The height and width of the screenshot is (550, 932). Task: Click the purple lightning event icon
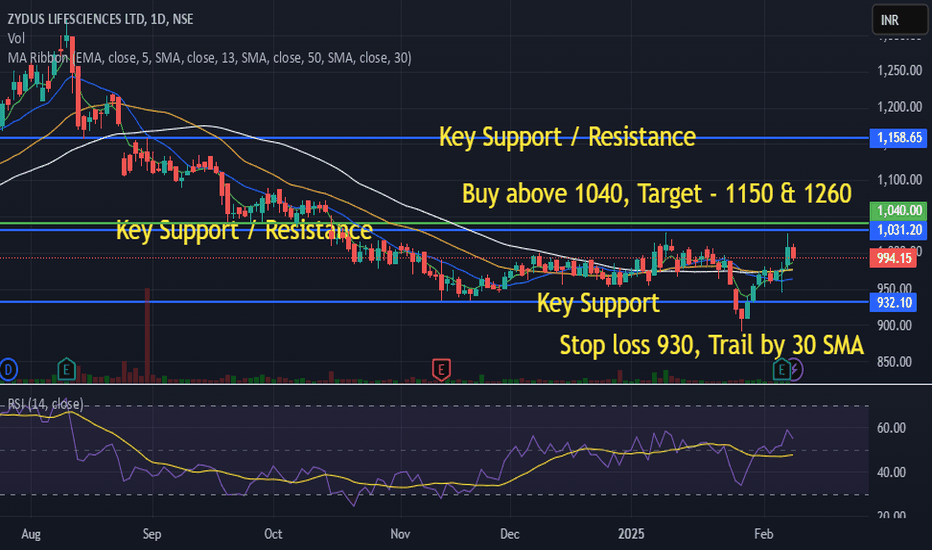(x=796, y=370)
